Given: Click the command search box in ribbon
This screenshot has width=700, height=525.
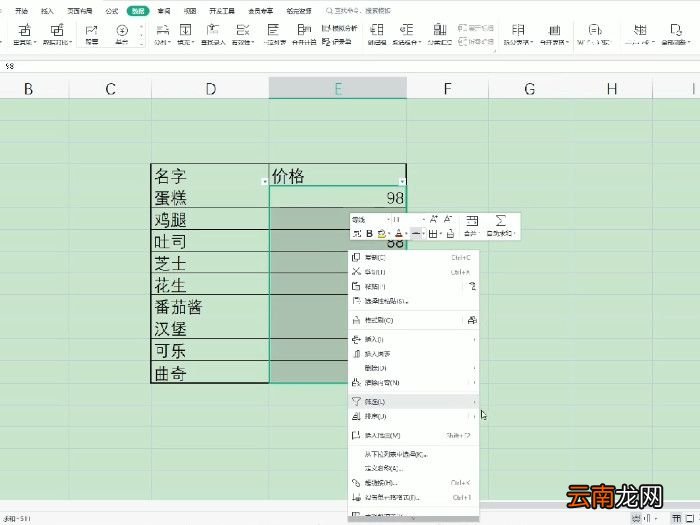Looking at the screenshot, I should click(x=358, y=11).
